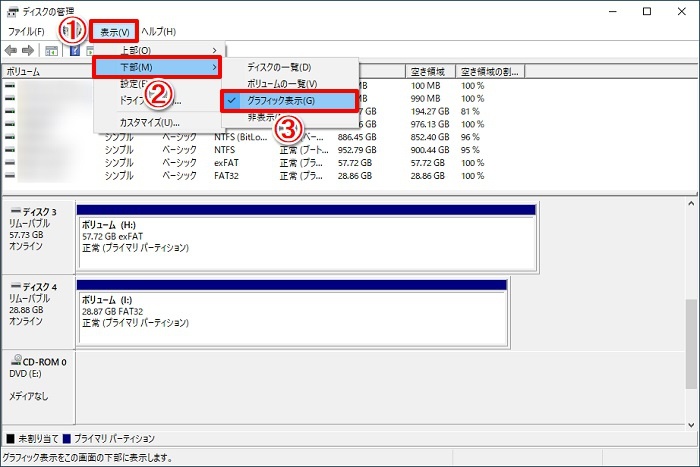Sort by the 空き領域 column header
700x467 pixels.
click(x=430, y=71)
